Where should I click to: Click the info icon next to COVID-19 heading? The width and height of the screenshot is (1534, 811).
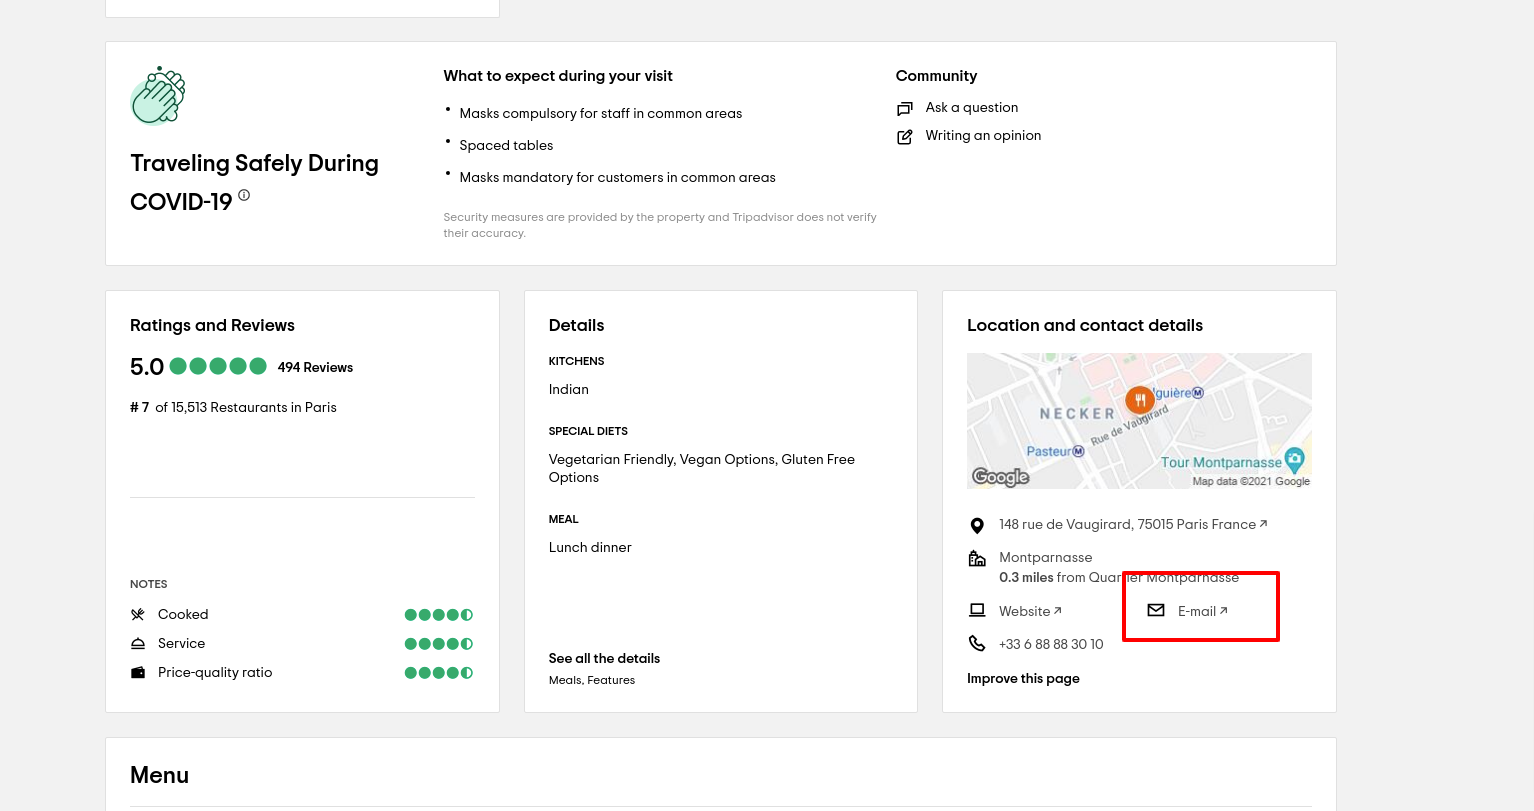[x=244, y=196]
